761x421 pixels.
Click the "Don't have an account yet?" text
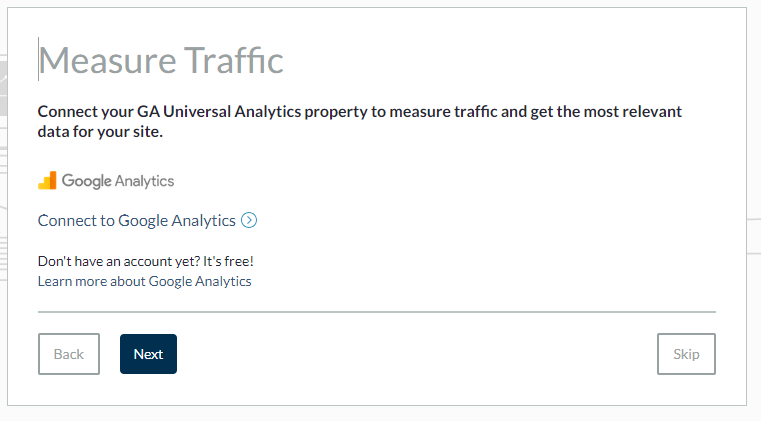point(118,261)
